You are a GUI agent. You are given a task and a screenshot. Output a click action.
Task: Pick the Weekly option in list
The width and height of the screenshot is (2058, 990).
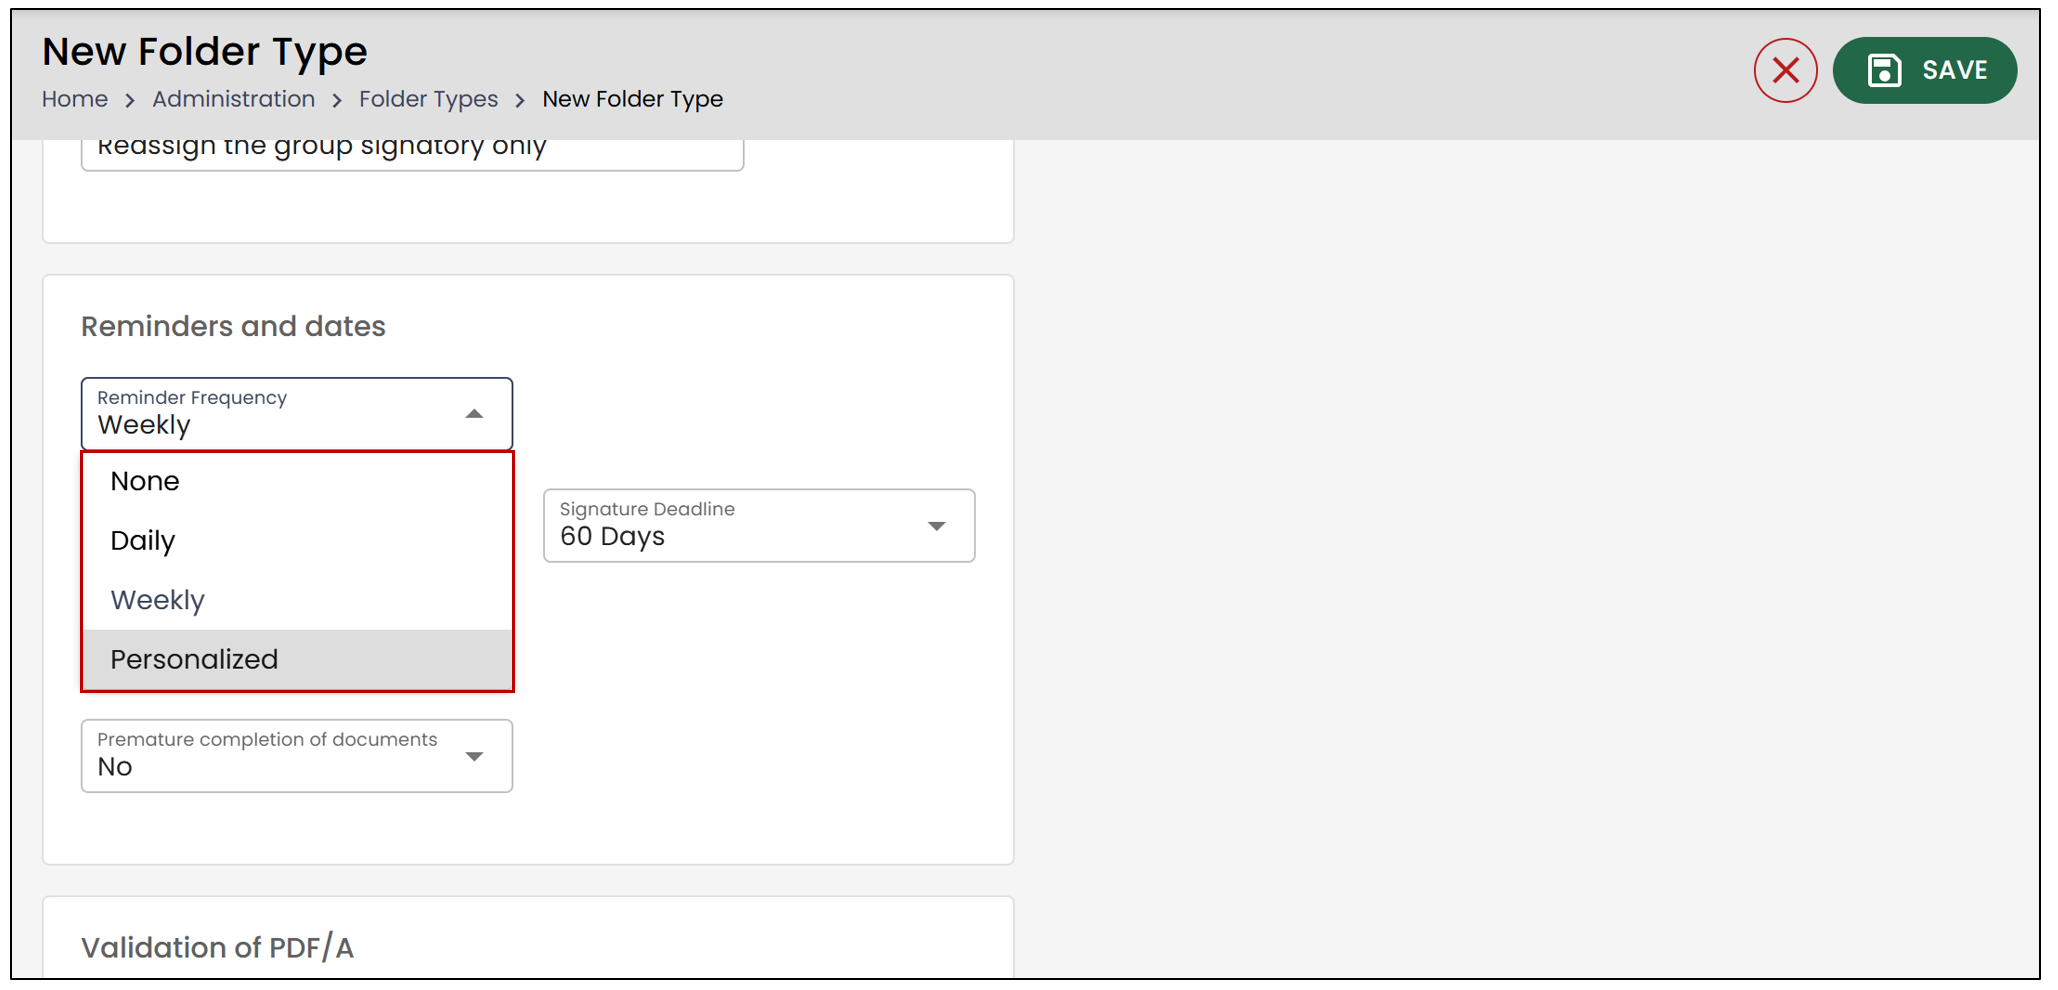click(x=297, y=600)
